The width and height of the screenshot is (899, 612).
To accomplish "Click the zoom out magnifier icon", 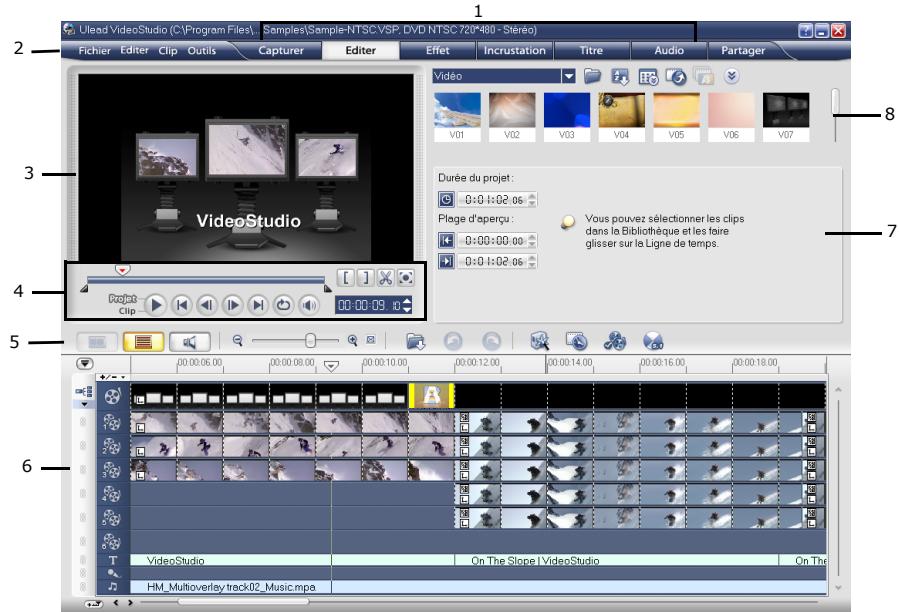I will click(237, 341).
